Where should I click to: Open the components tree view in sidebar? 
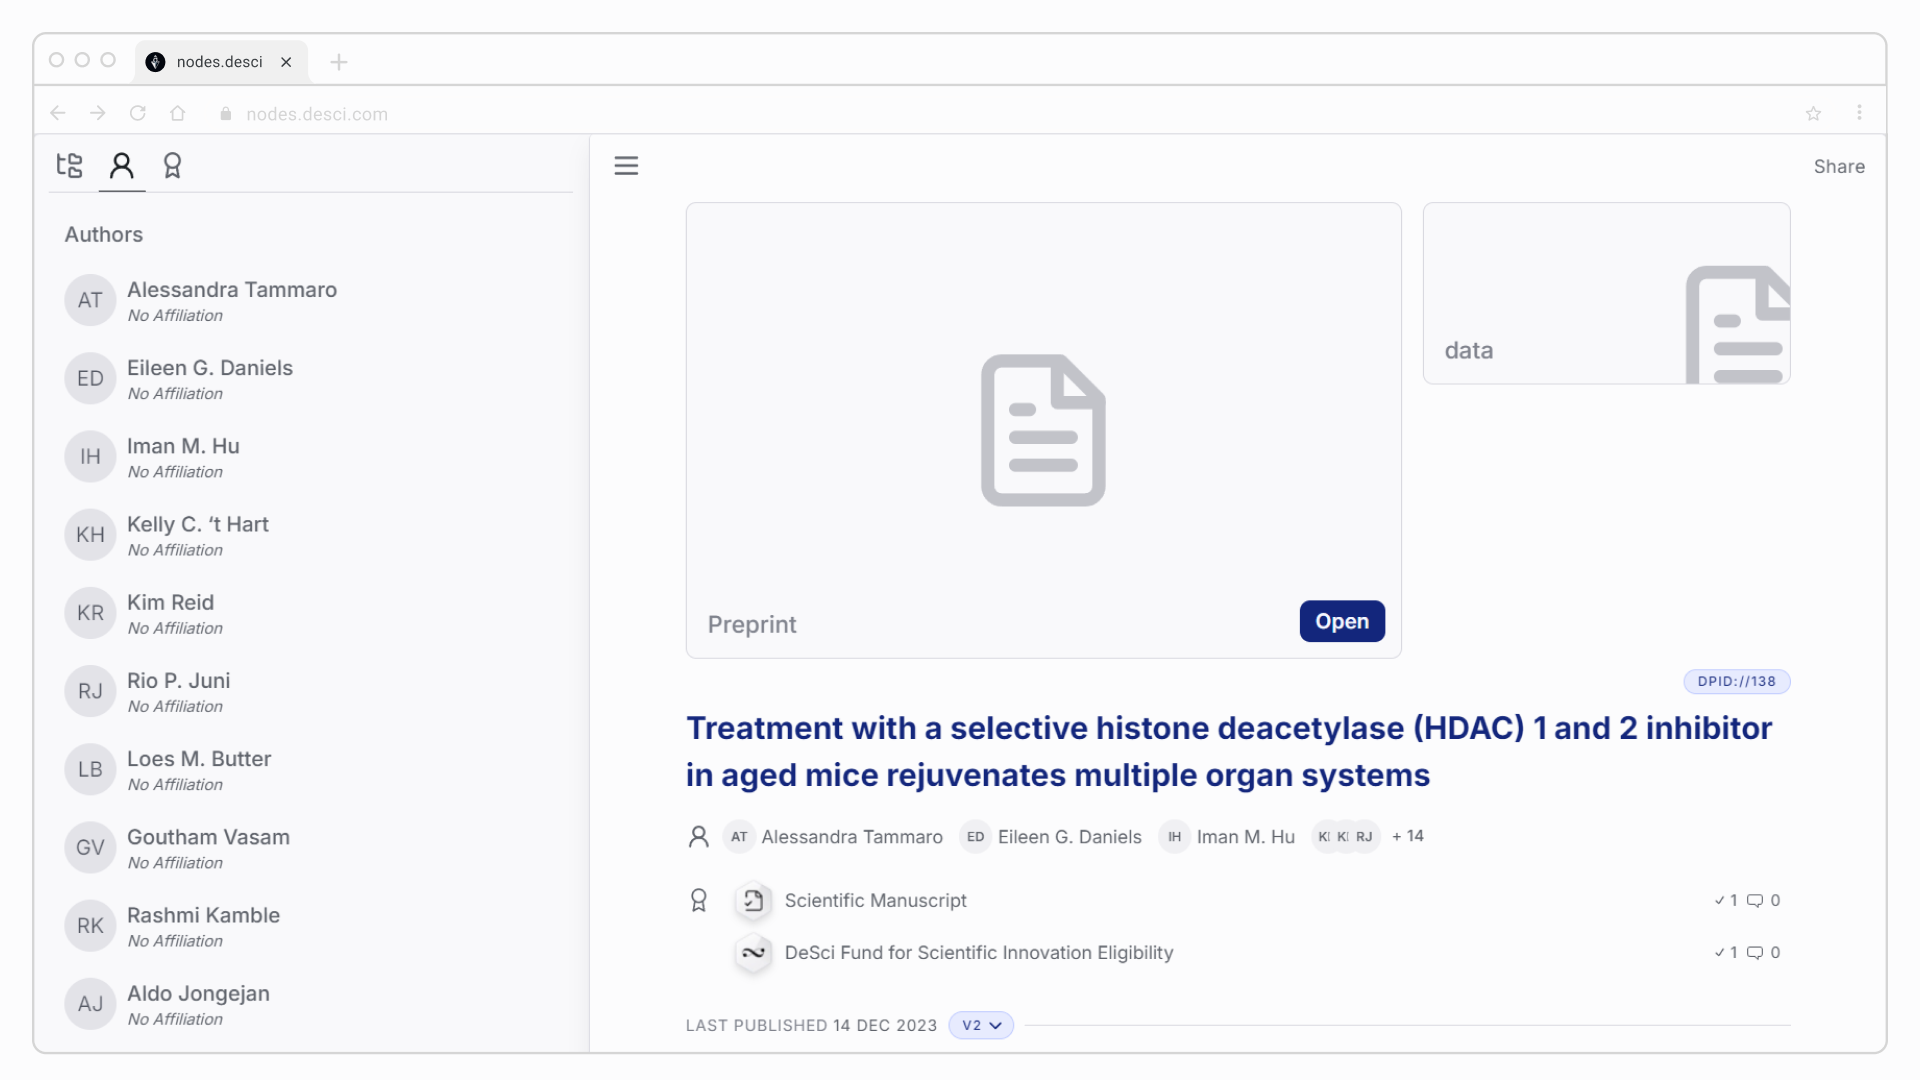(70, 165)
